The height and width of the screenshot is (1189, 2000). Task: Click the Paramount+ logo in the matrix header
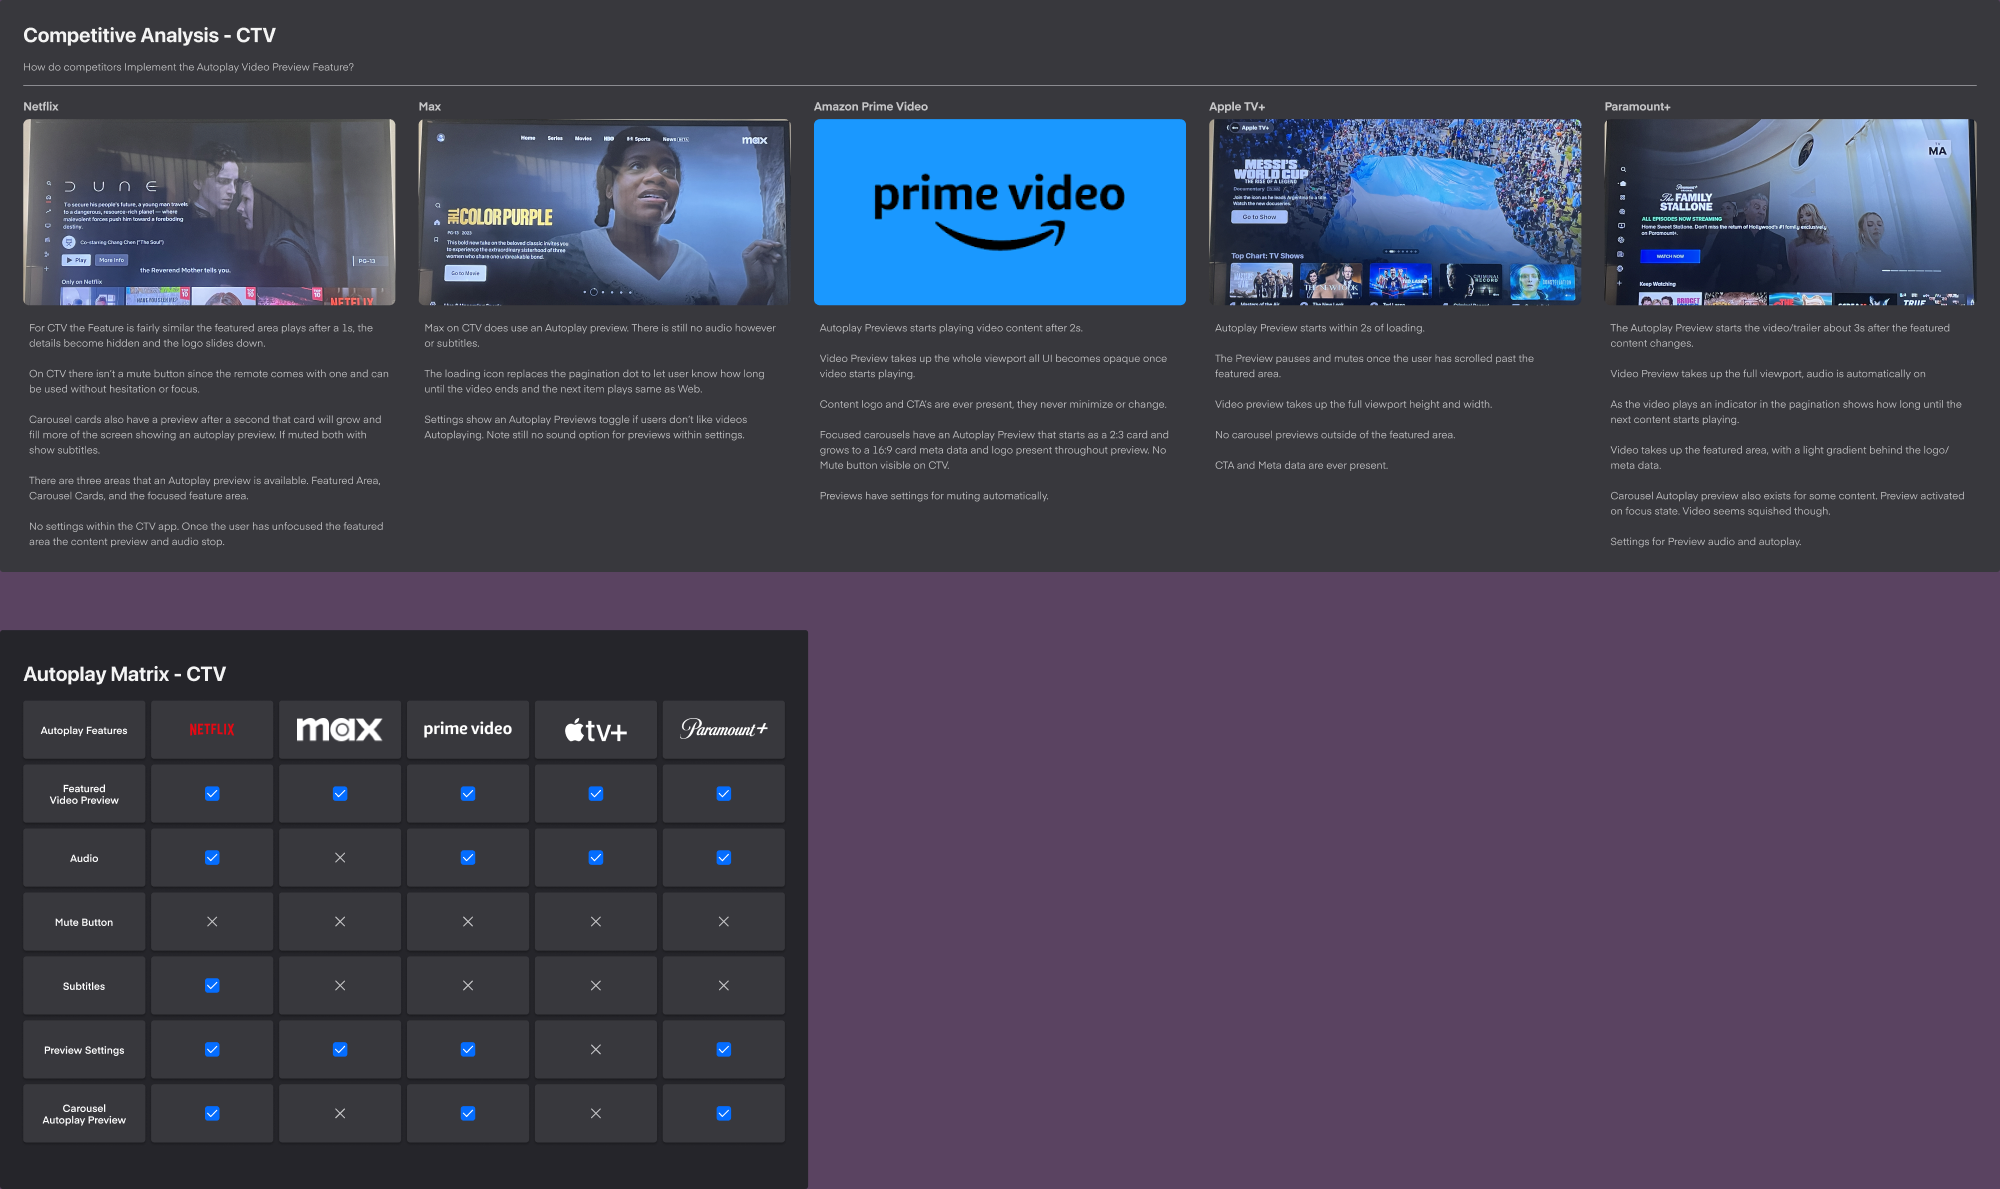(724, 729)
